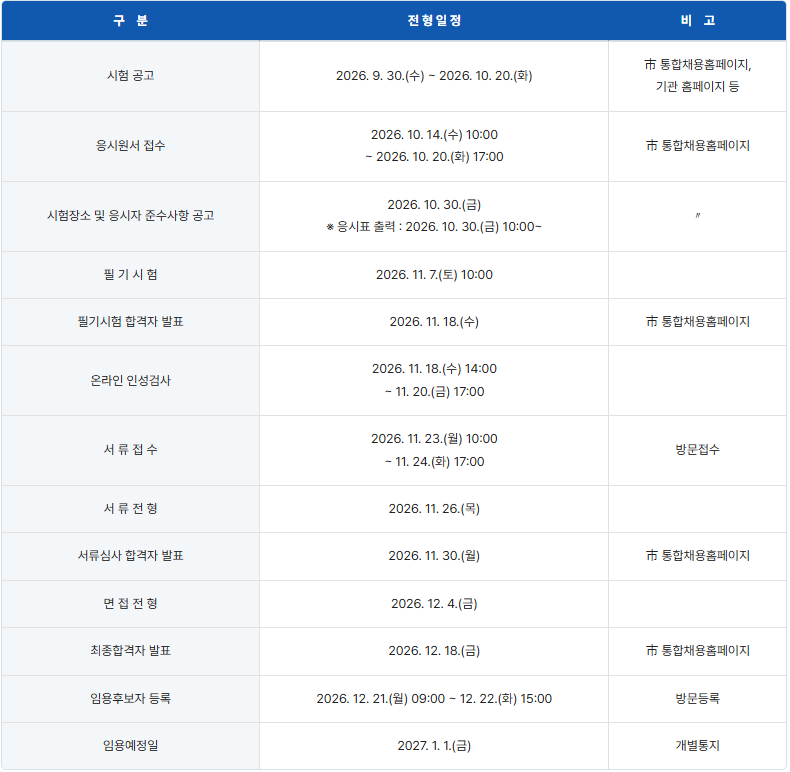Select the '온라인 인성검사' row label

point(130,380)
